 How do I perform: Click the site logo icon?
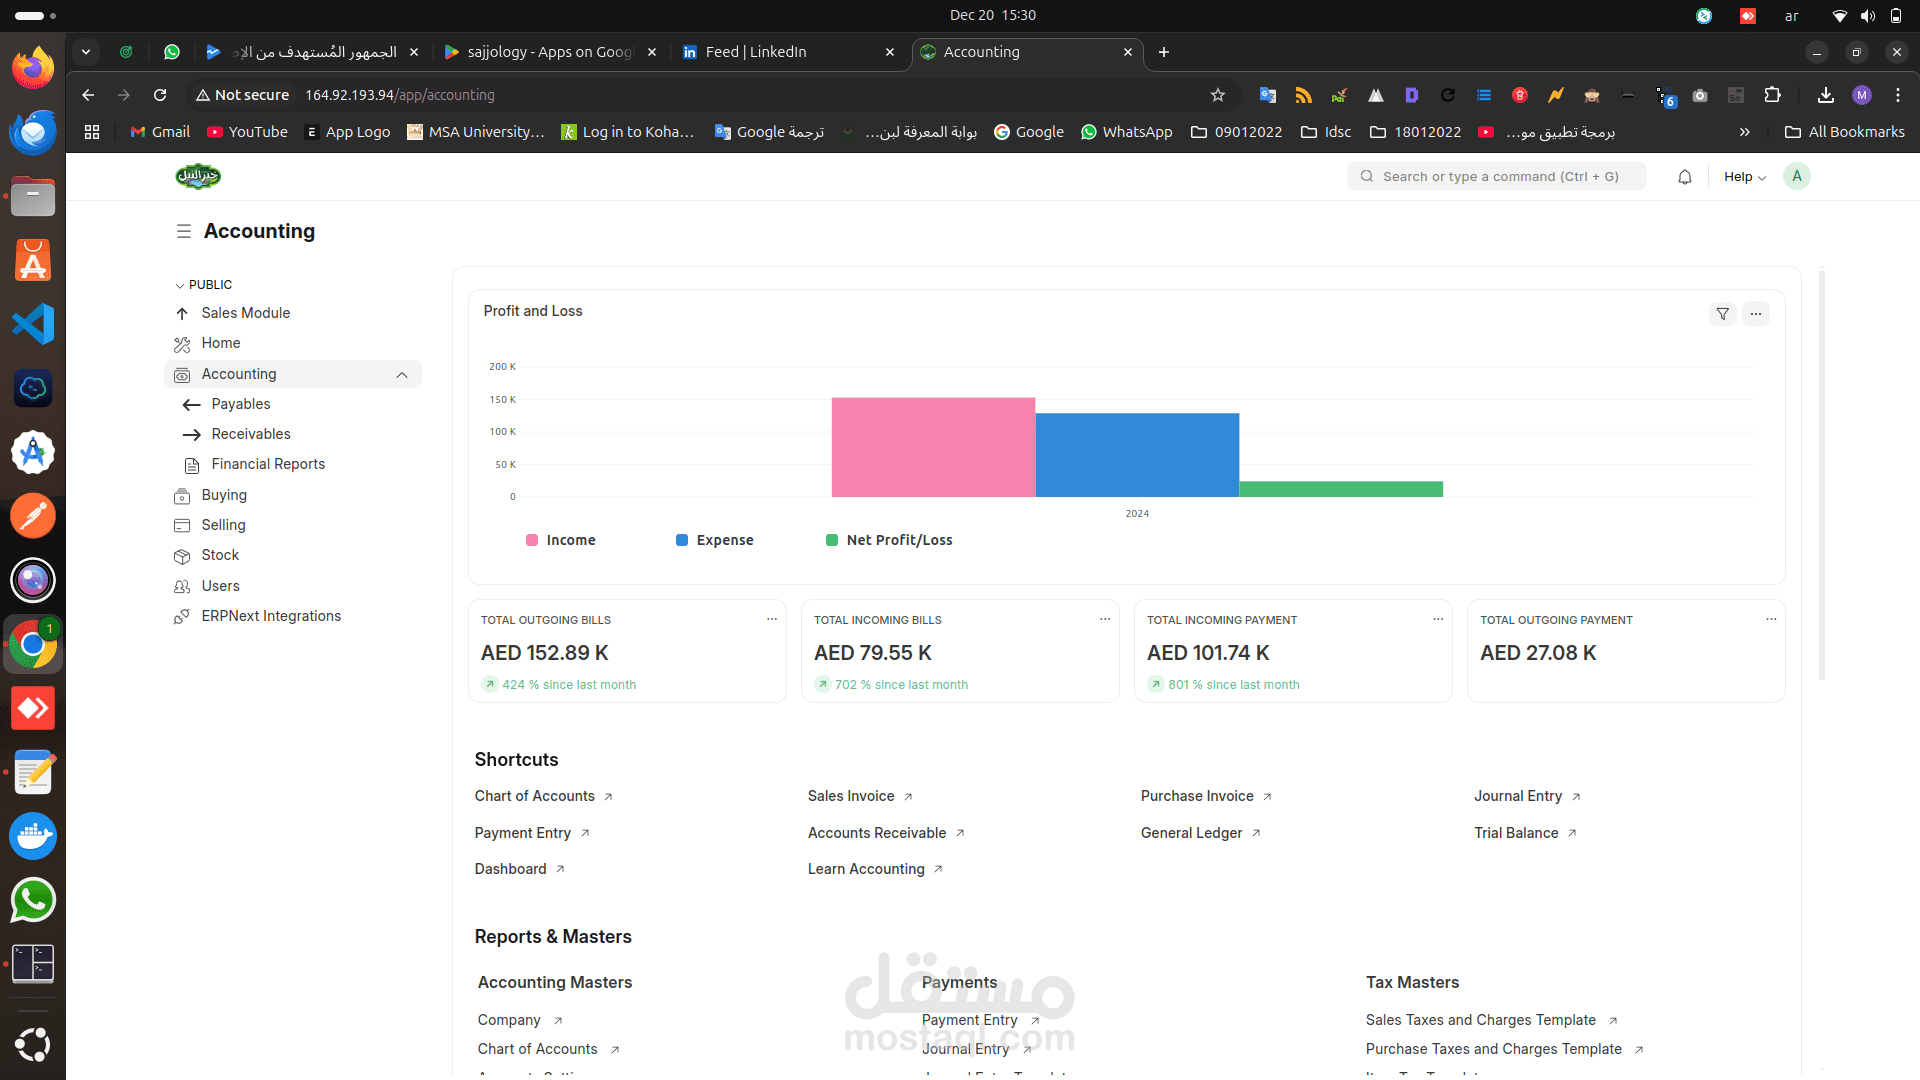[x=198, y=176]
